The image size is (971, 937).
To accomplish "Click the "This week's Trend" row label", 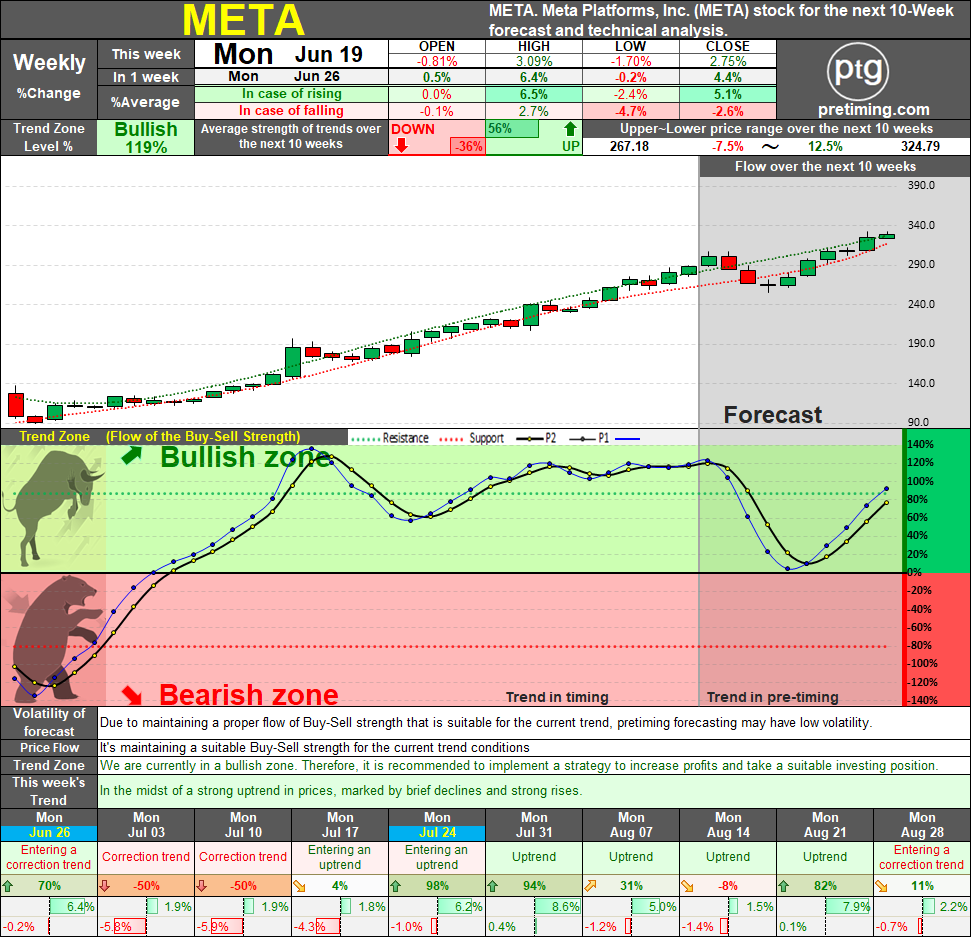I will point(49,791).
